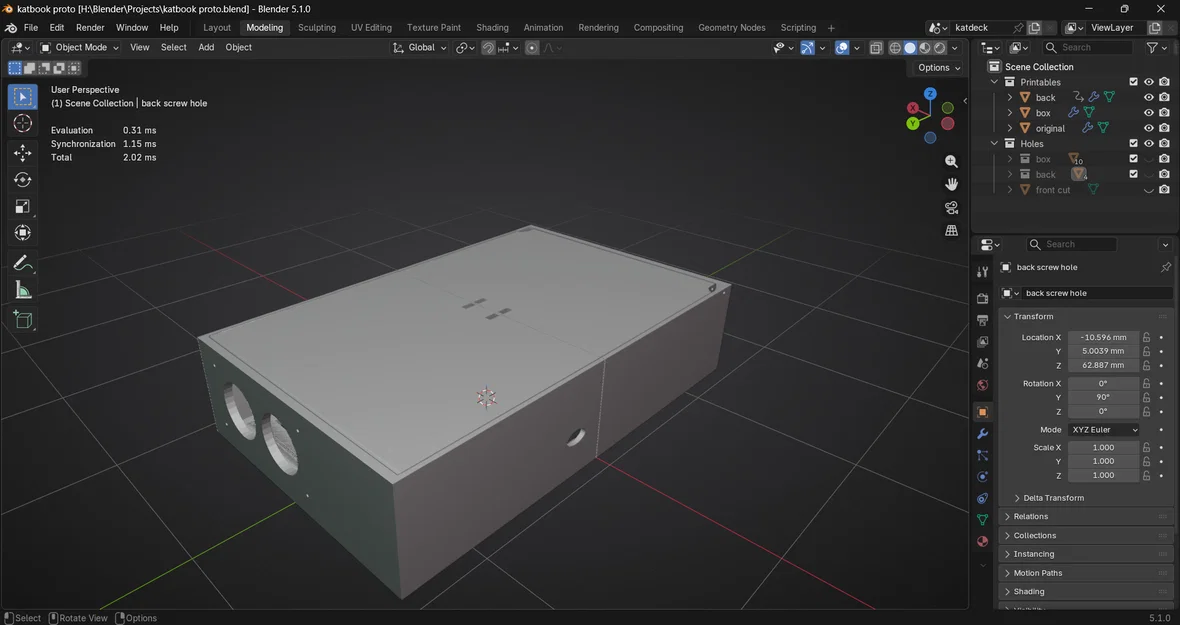Select the Annotate tool
1180x625 pixels.
pos(23,262)
